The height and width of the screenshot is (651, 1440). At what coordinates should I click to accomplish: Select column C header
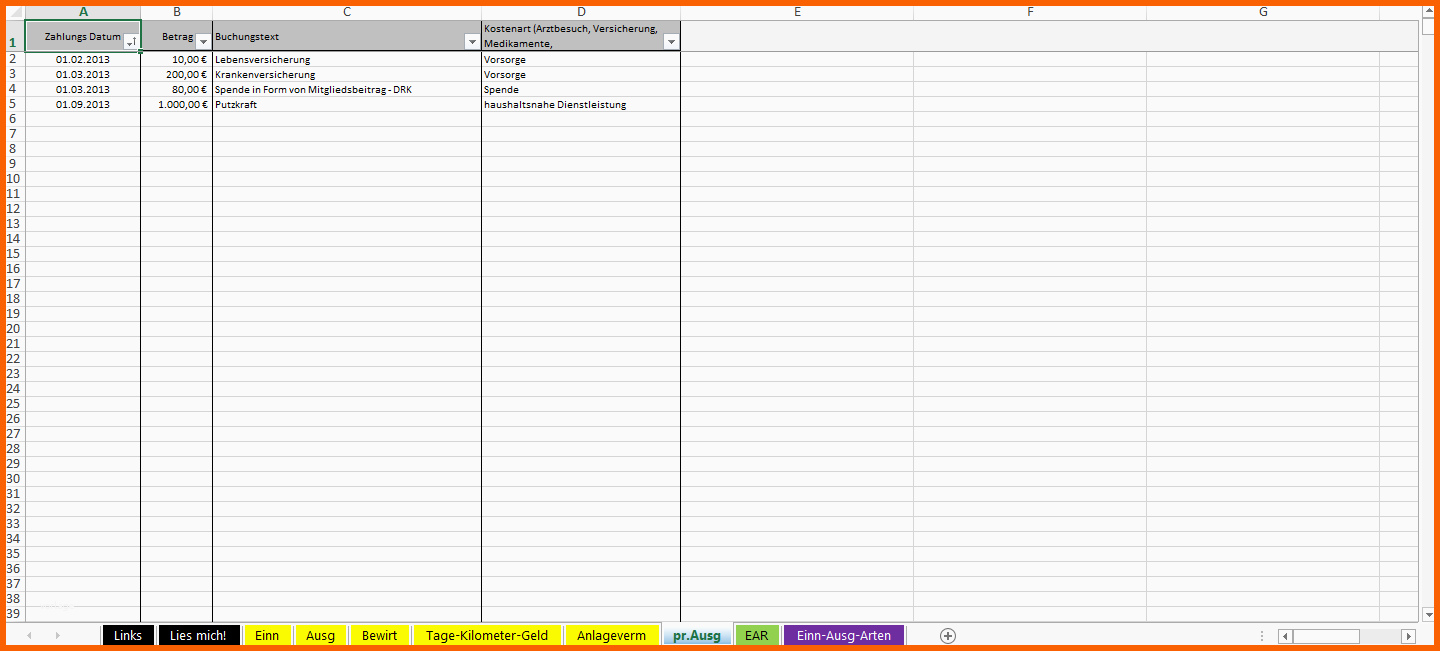coord(347,12)
